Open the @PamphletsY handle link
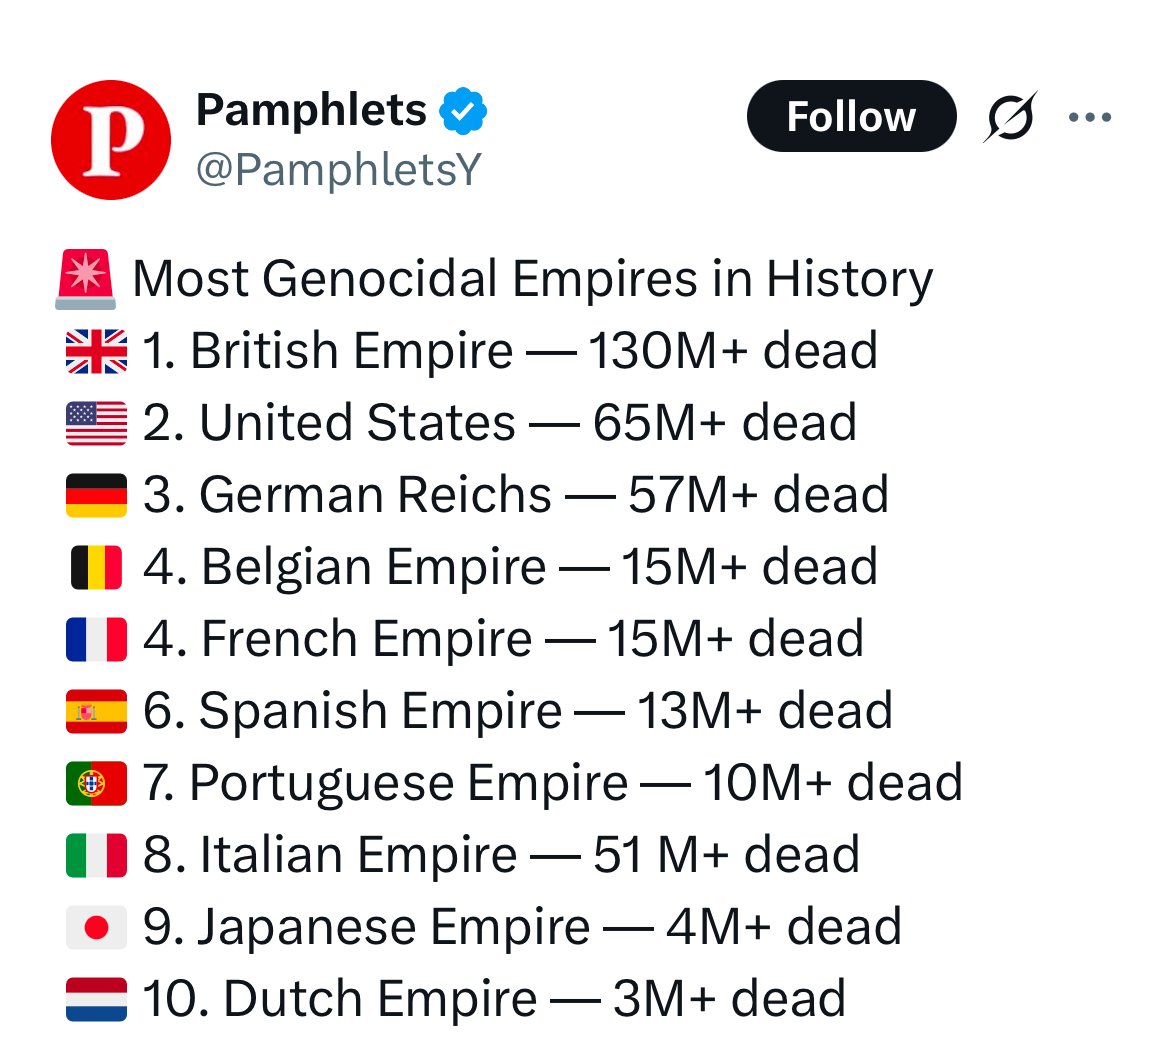This screenshot has width=1170, height=1041. (x=339, y=170)
